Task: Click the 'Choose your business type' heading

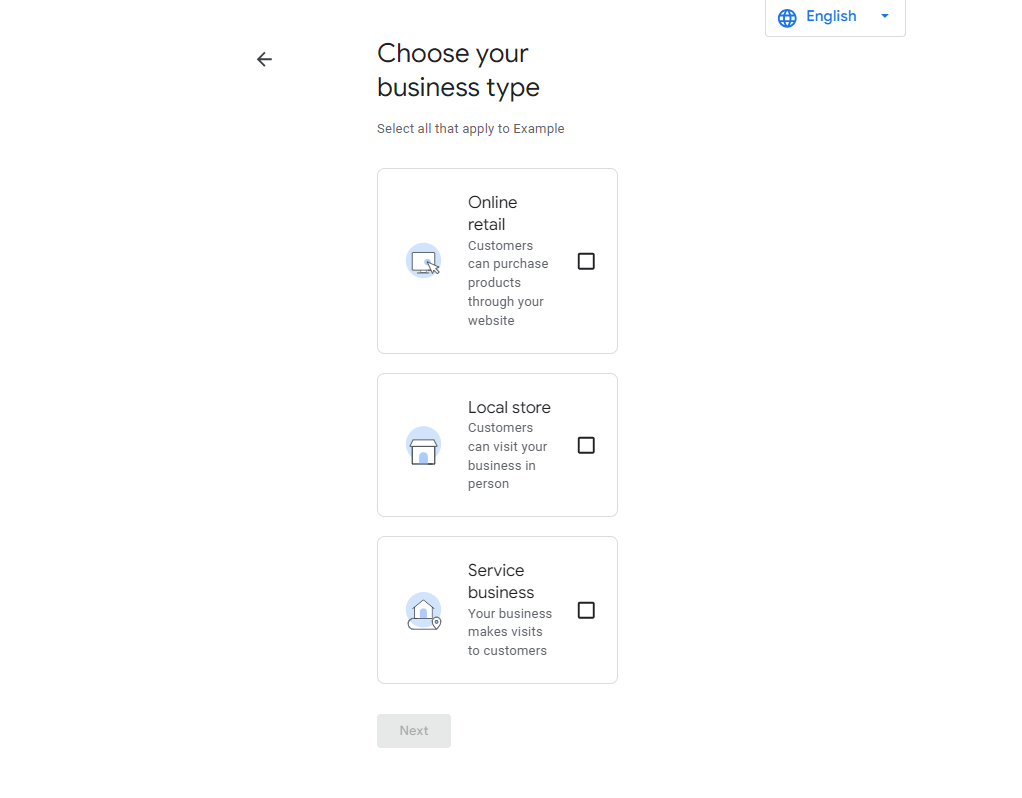Action: click(458, 70)
